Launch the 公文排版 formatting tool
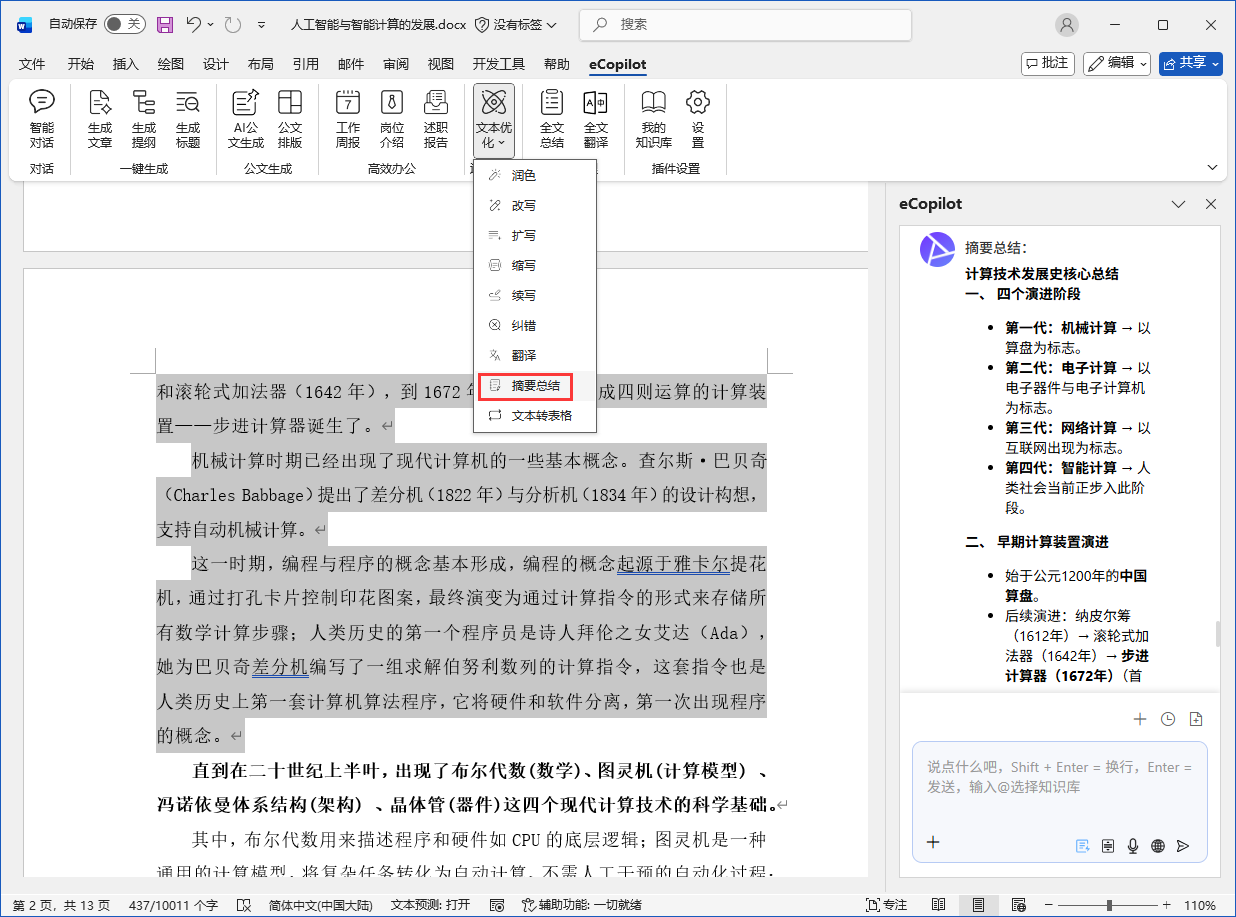The width and height of the screenshot is (1236, 917). (290, 119)
